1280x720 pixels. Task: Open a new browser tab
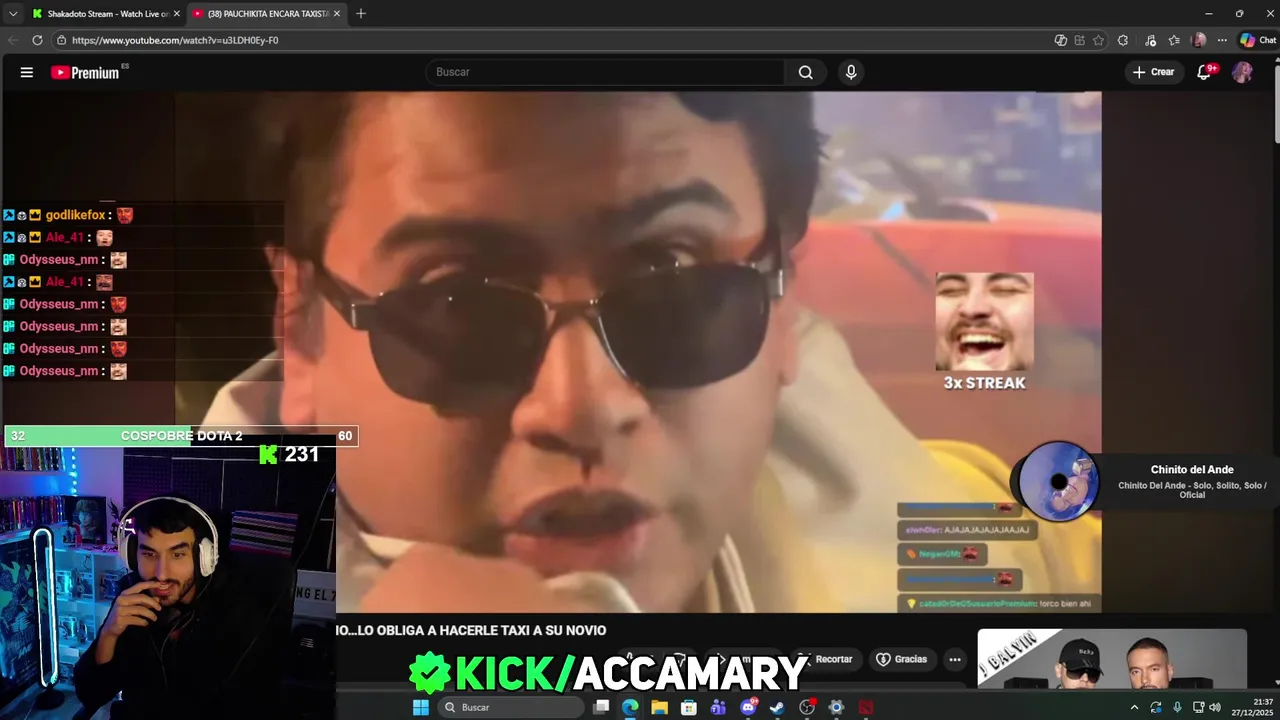pos(361,14)
